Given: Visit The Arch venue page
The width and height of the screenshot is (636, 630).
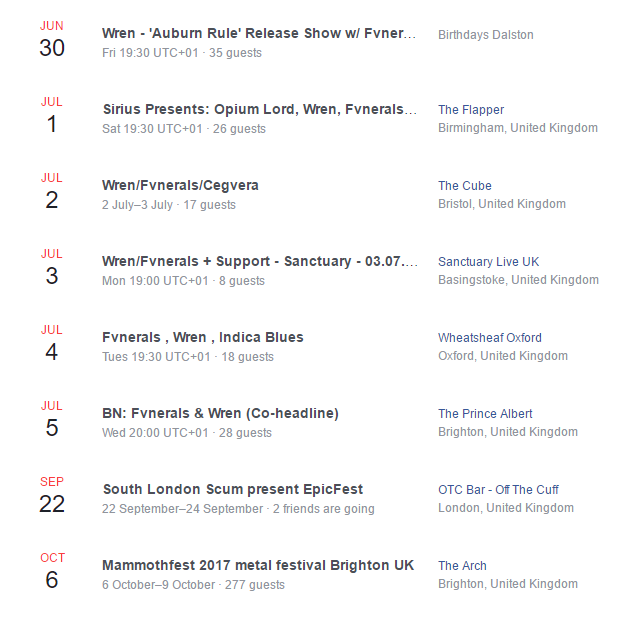Looking at the screenshot, I should click(462, 566).
